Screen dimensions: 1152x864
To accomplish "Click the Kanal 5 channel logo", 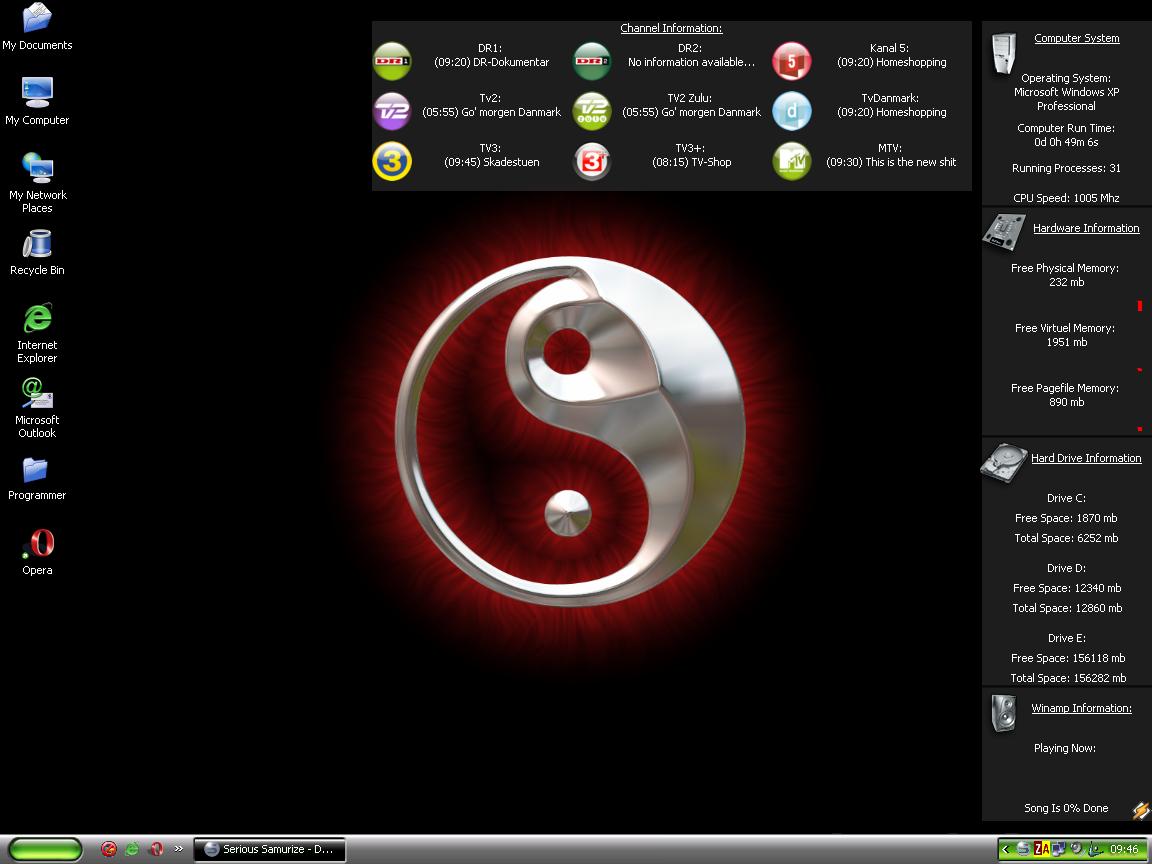I will [792, 61].
